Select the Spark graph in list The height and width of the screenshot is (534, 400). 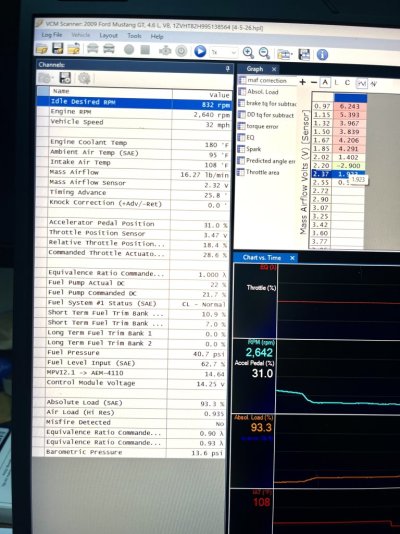pyautogui.click(x=254, y=149)
